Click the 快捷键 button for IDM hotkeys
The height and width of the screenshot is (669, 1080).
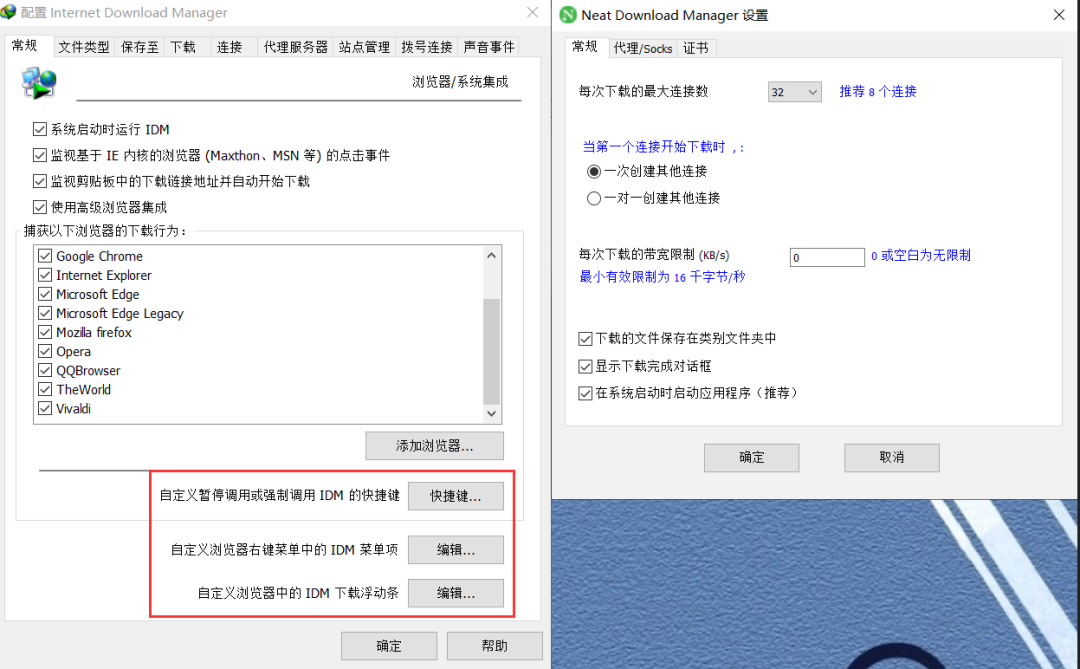pos(455,496)
